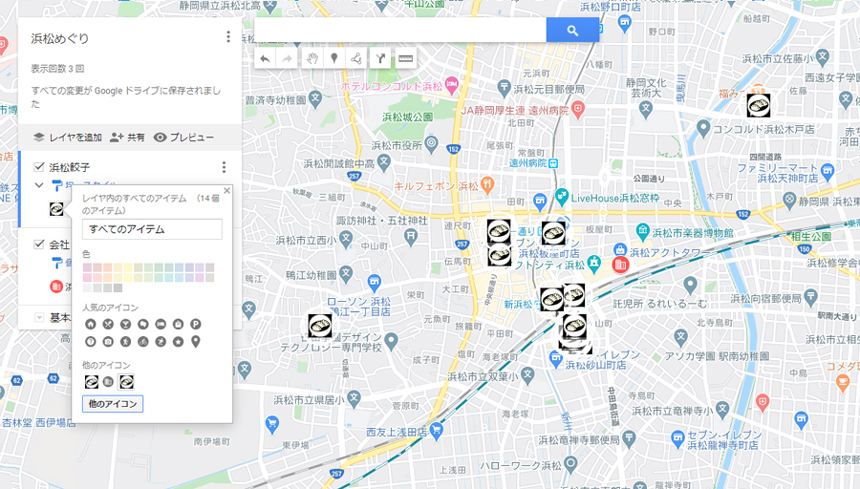Viewport: 860px width, 489px height.
Task: Choose the walking person icon
Action: coord(126,342)
